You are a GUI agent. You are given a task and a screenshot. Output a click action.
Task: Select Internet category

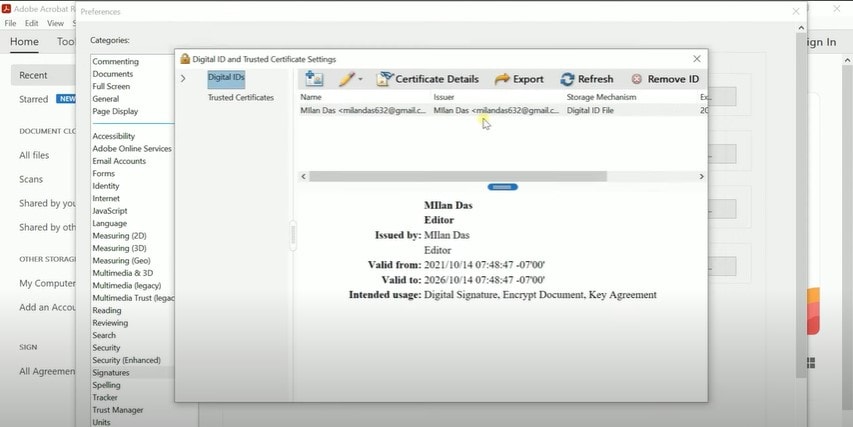106,199
